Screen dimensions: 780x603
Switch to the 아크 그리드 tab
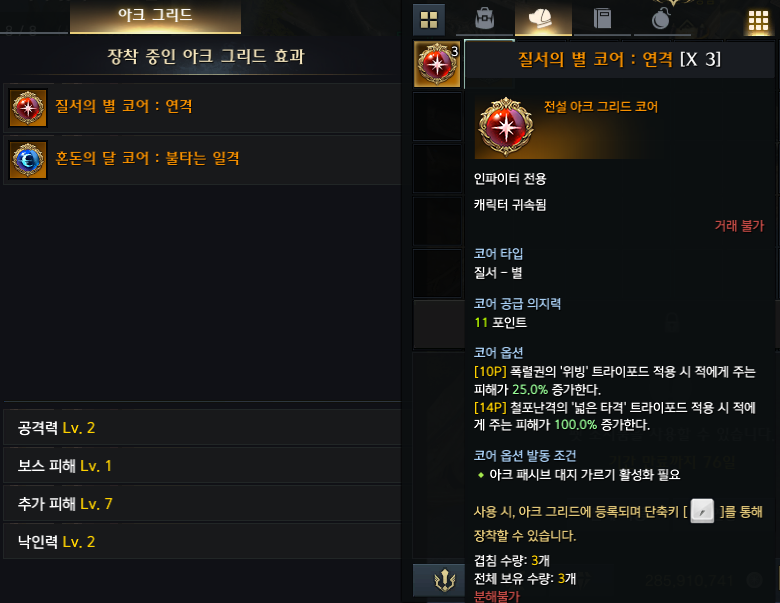pyautogui.click(x=155, y=16)
